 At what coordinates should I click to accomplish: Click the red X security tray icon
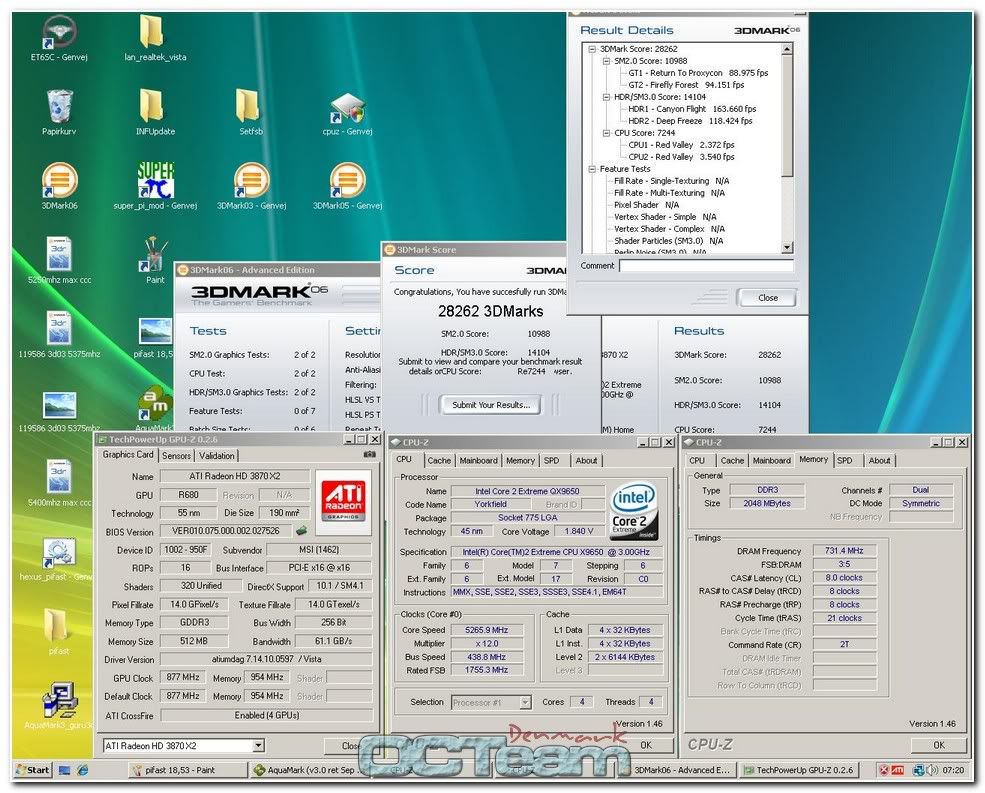884,770
